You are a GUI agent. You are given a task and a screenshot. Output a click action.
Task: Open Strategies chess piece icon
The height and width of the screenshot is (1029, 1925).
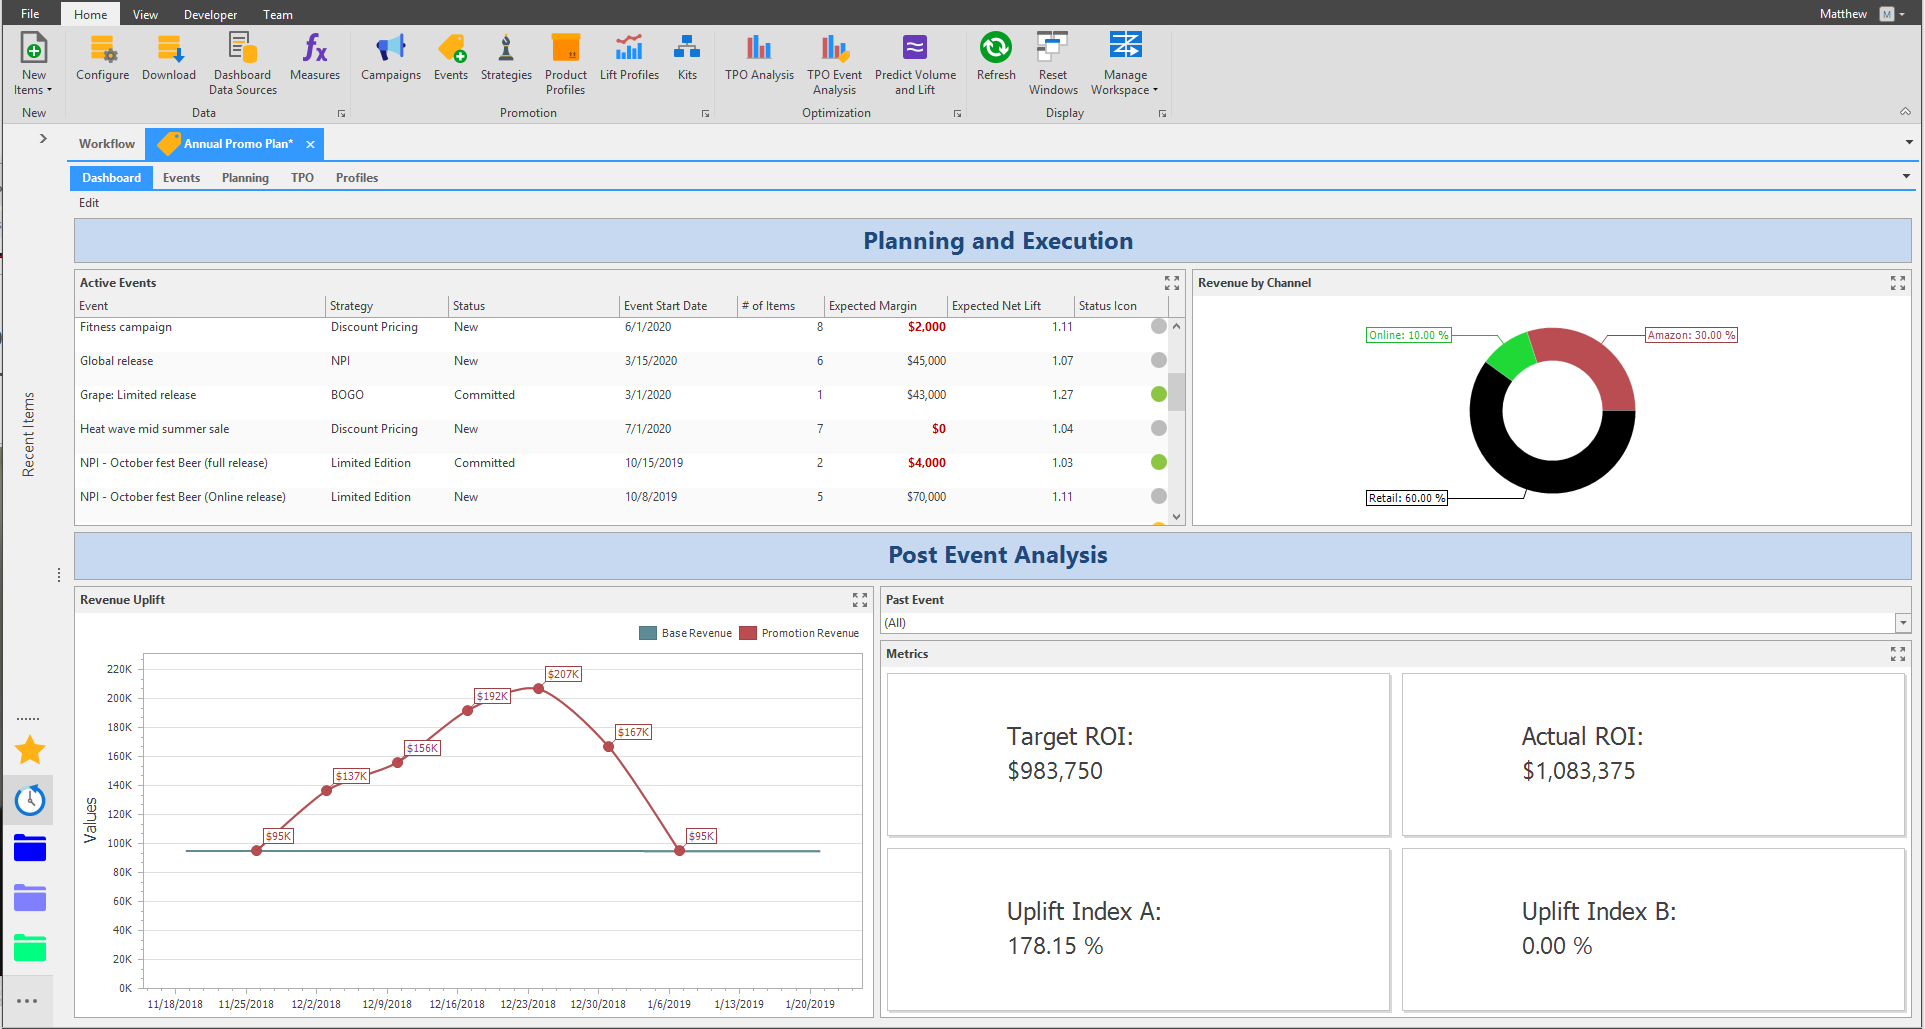pos(506,58)
